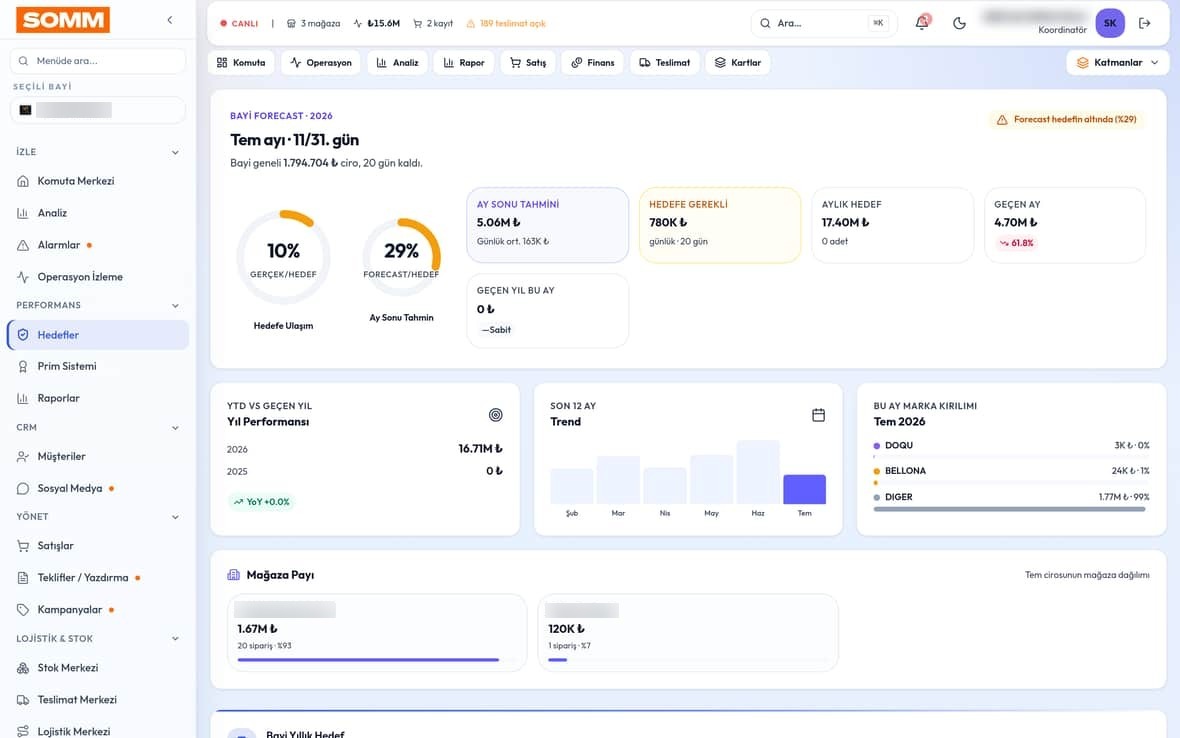Click the 189 teslimat açık warning link
1180x738 pixels.
[506, 23]
